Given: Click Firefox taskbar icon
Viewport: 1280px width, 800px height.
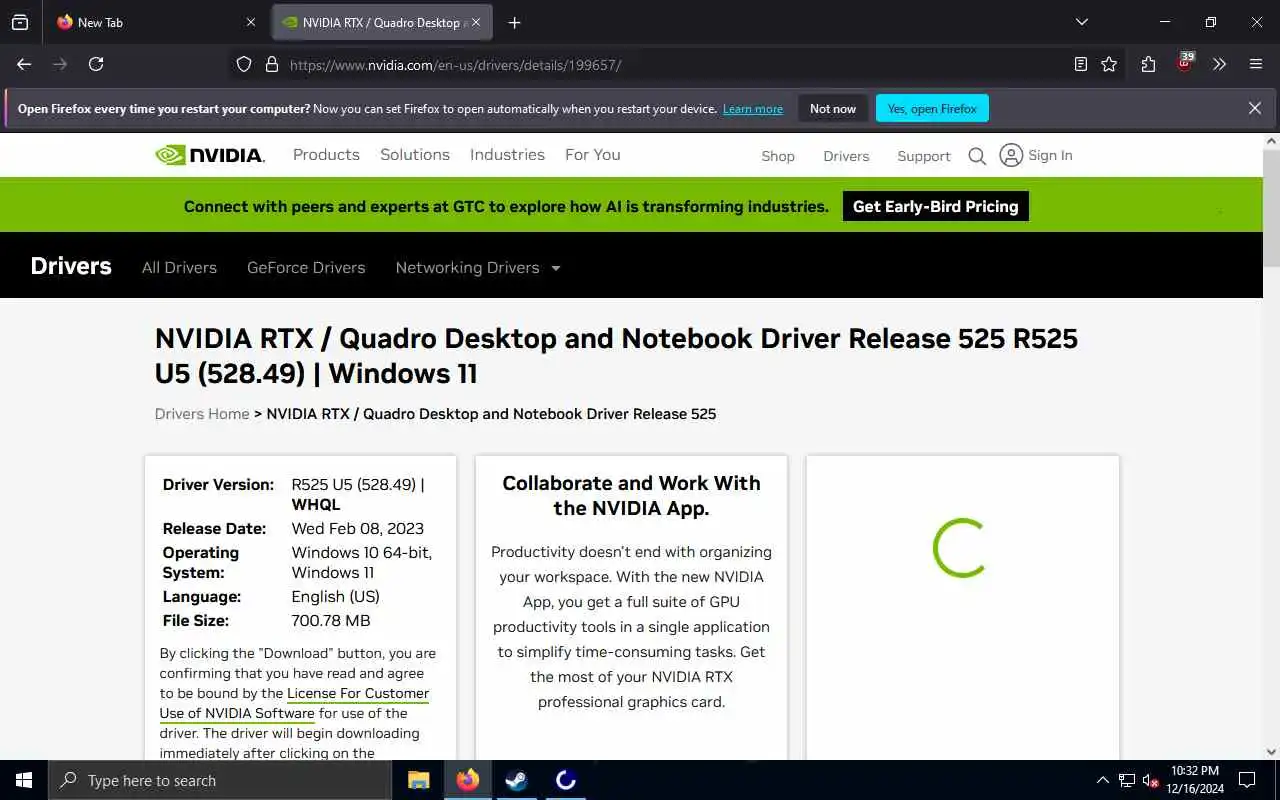Looking at the screenshot, I should [467, 780].
